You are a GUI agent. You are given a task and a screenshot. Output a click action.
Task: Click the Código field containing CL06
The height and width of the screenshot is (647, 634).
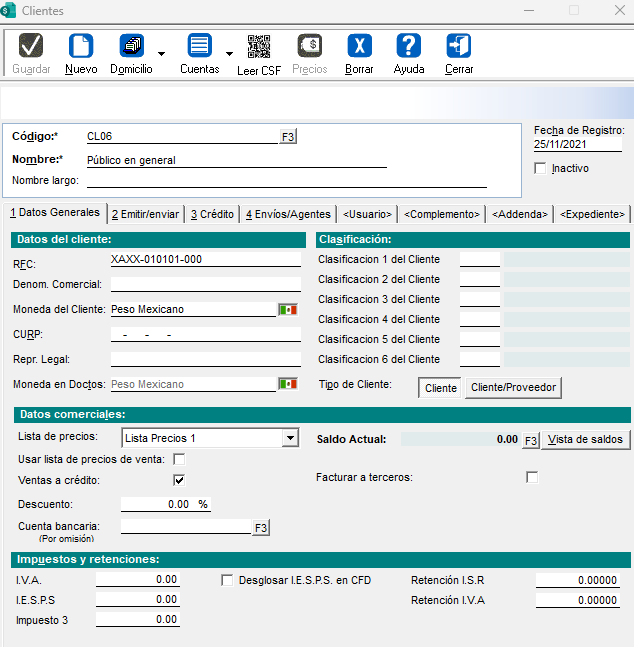(x=182, y=137)
